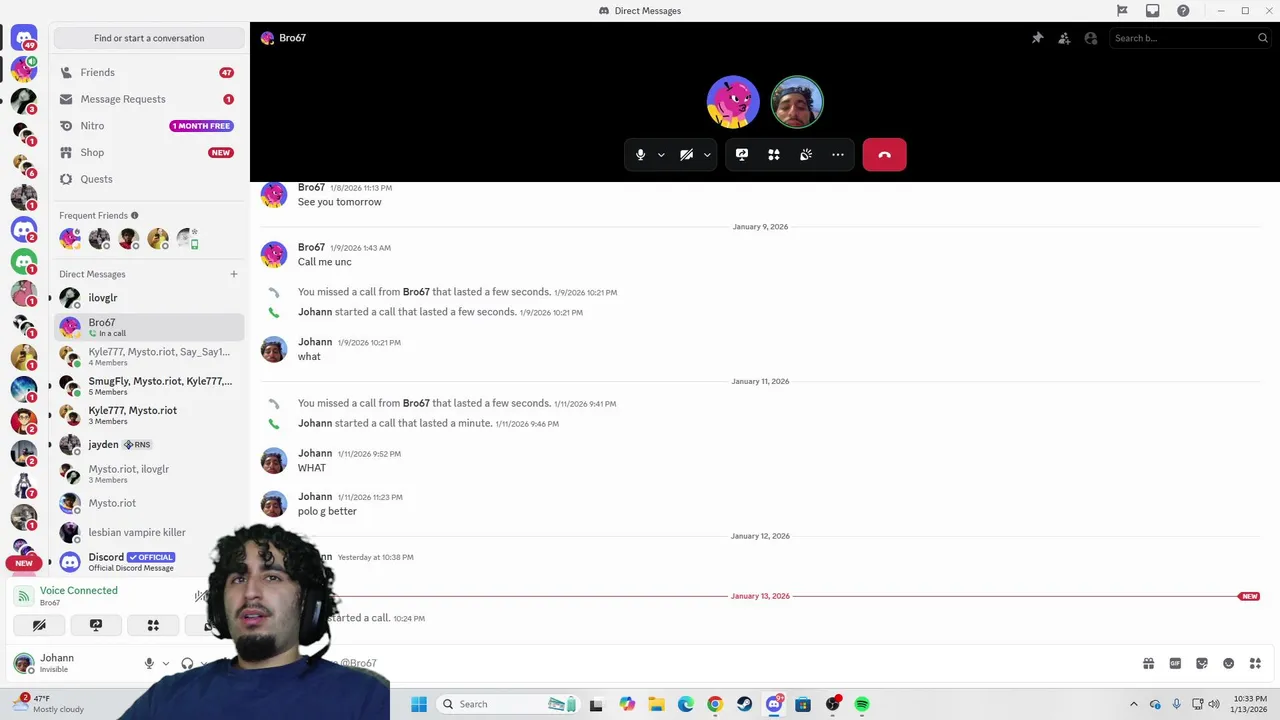Open Spotify from the taskbar
Viewport: 1280px width, 720px height.
point(862,704)
